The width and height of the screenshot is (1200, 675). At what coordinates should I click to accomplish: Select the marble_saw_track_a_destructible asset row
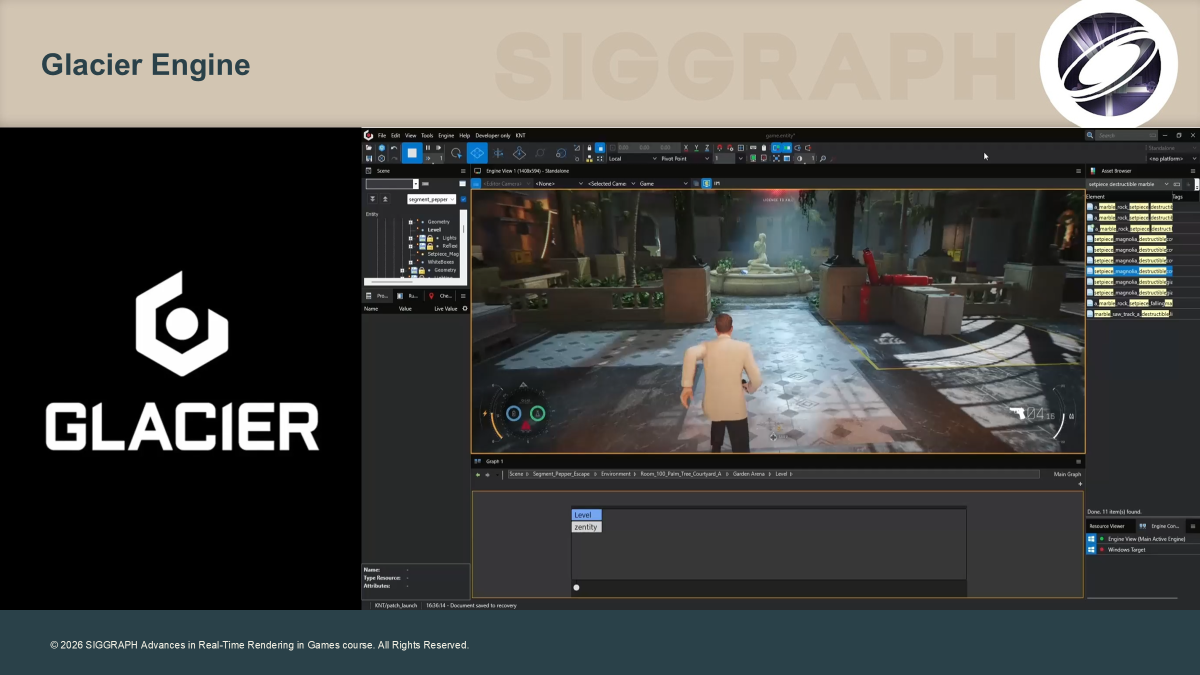1129,314
